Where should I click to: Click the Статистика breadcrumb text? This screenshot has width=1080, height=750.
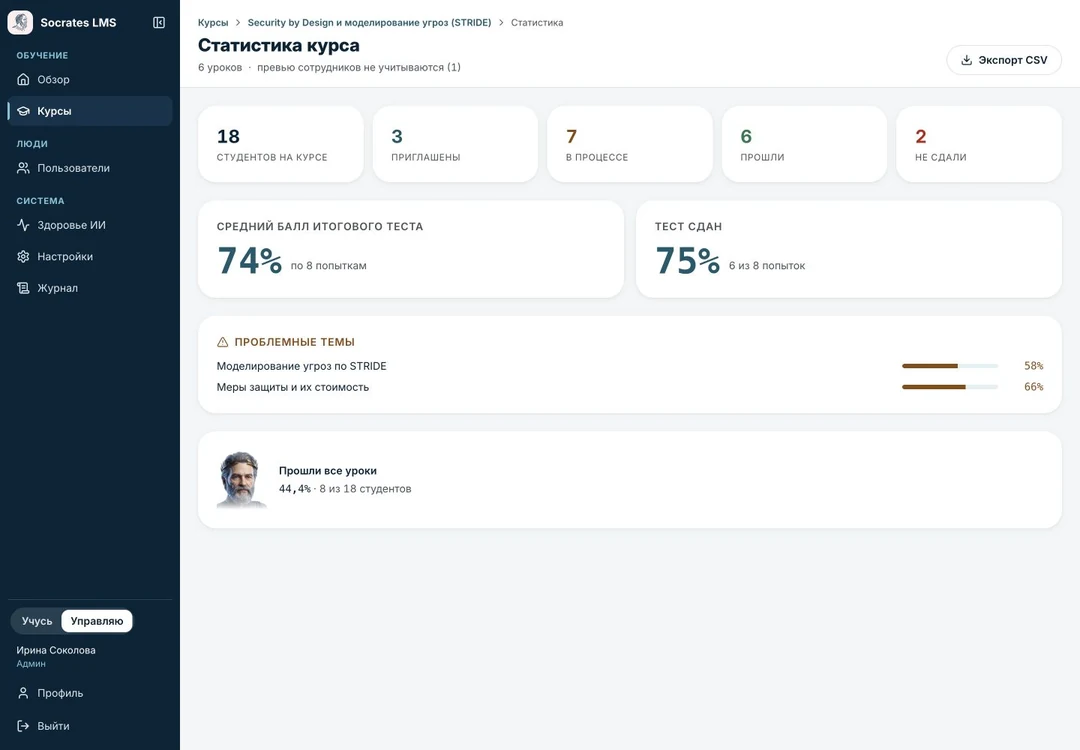(x=537, y=23)
